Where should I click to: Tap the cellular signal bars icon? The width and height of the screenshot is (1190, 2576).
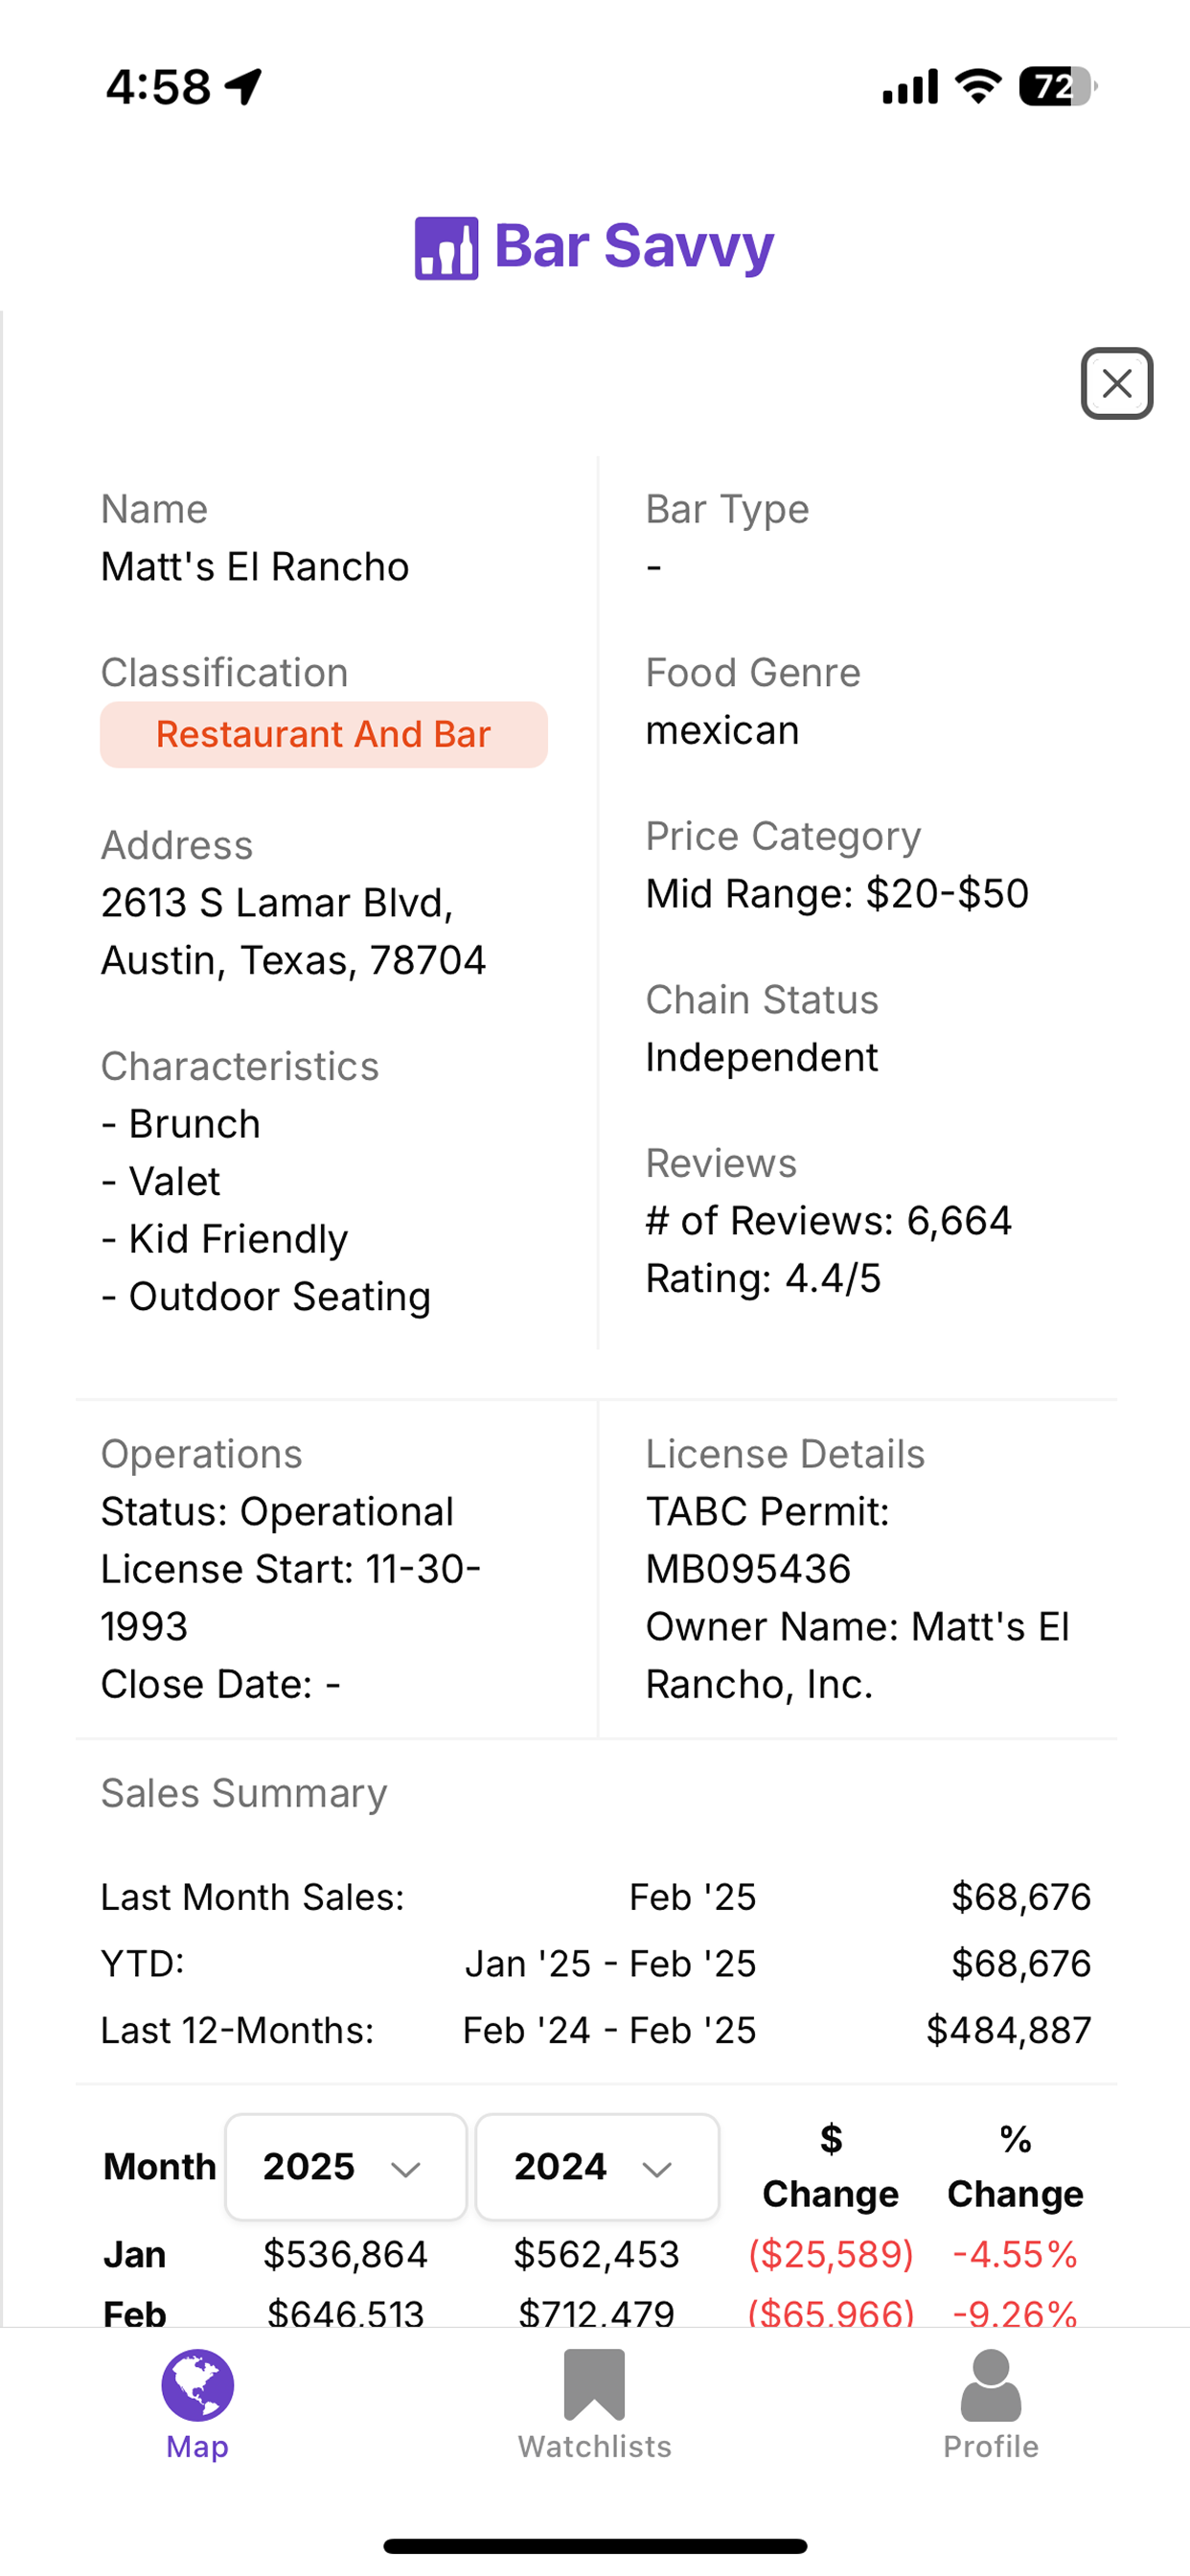point(909,86)
